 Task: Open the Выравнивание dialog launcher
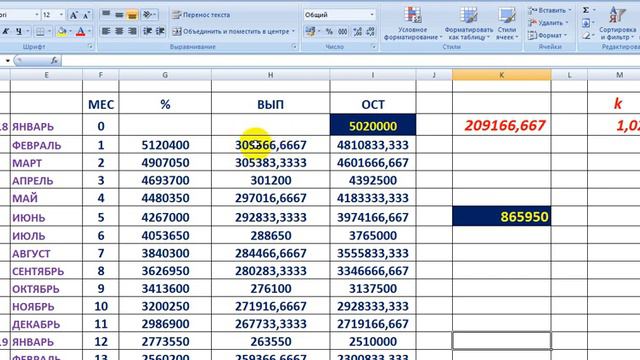click(294, 47)
